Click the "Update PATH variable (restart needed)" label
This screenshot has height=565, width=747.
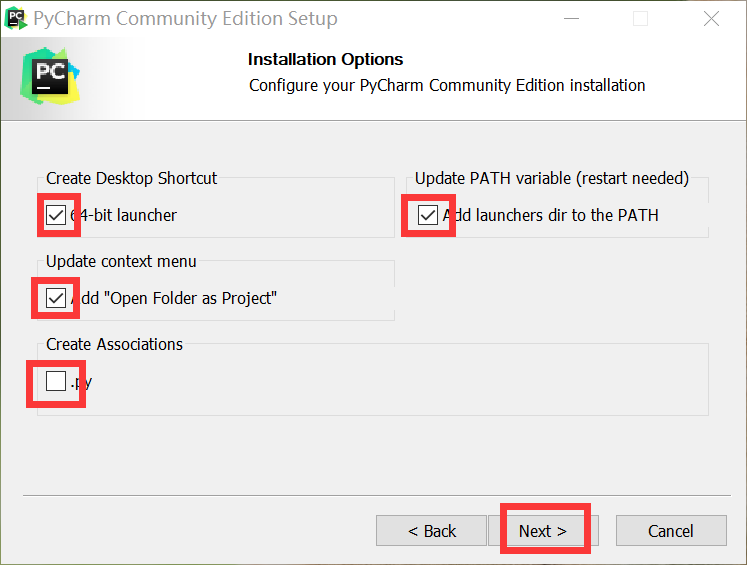(x=552, y=178)
